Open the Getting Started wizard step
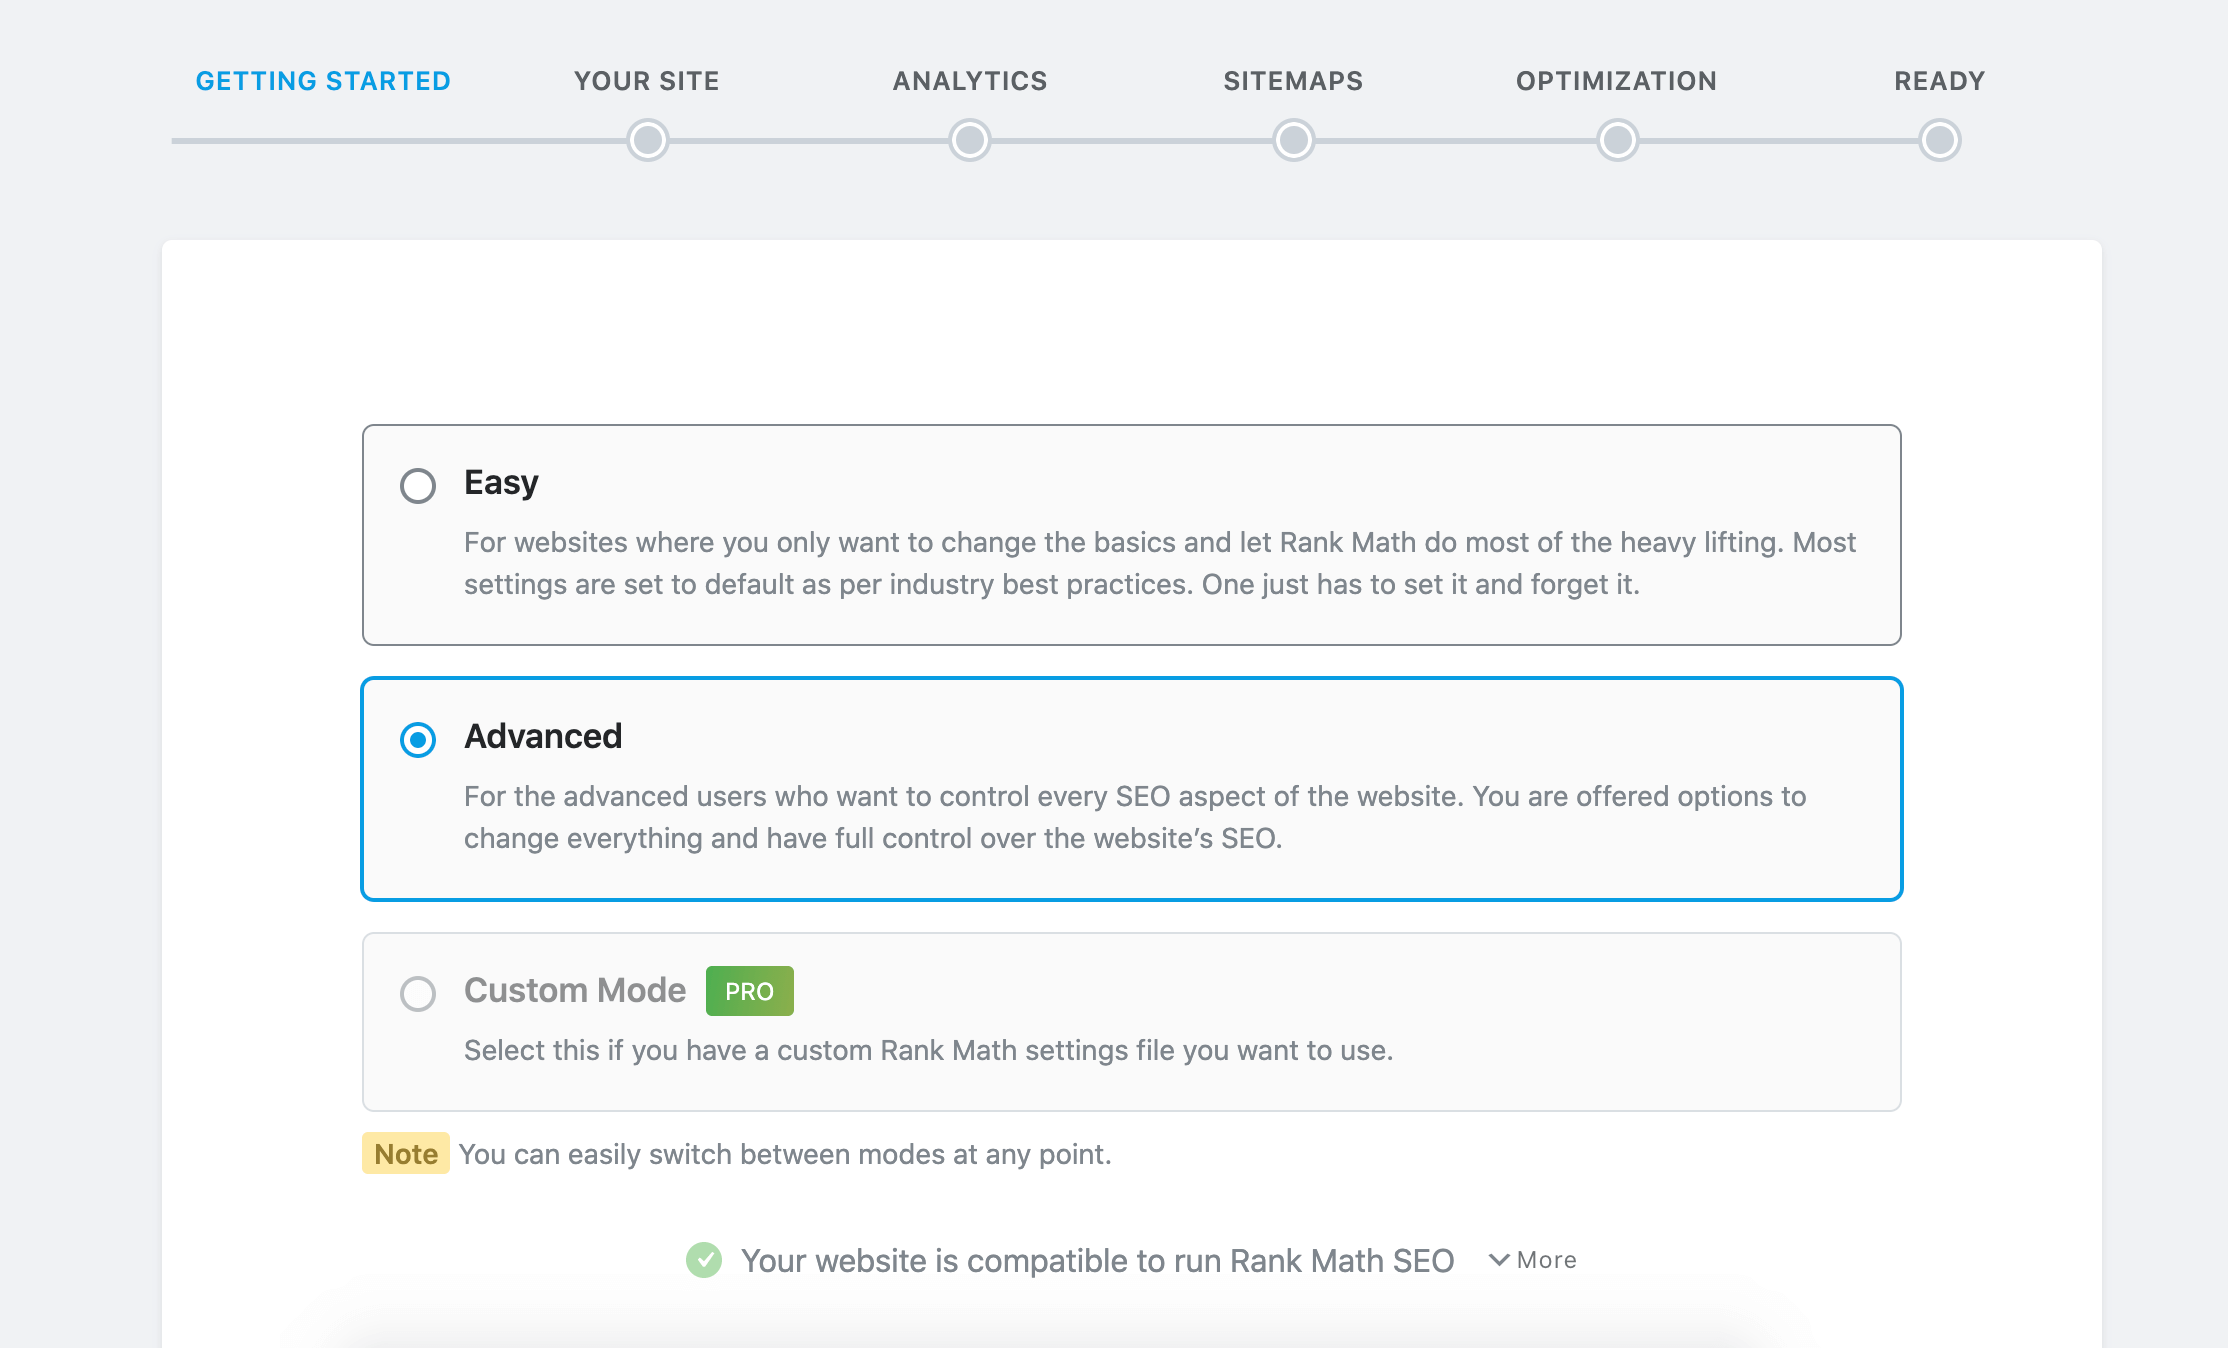The height and width of the screenshot is (1348, 2228). 323,81
